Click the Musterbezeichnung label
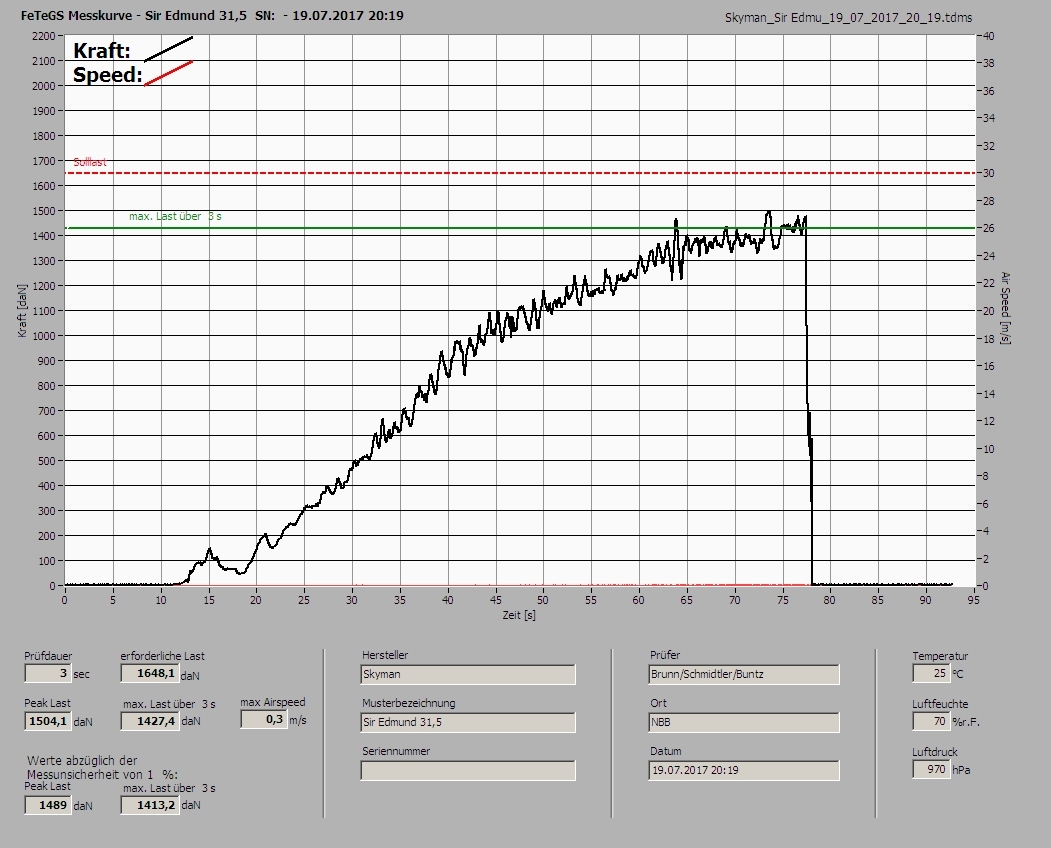 [x=408, y=703]
